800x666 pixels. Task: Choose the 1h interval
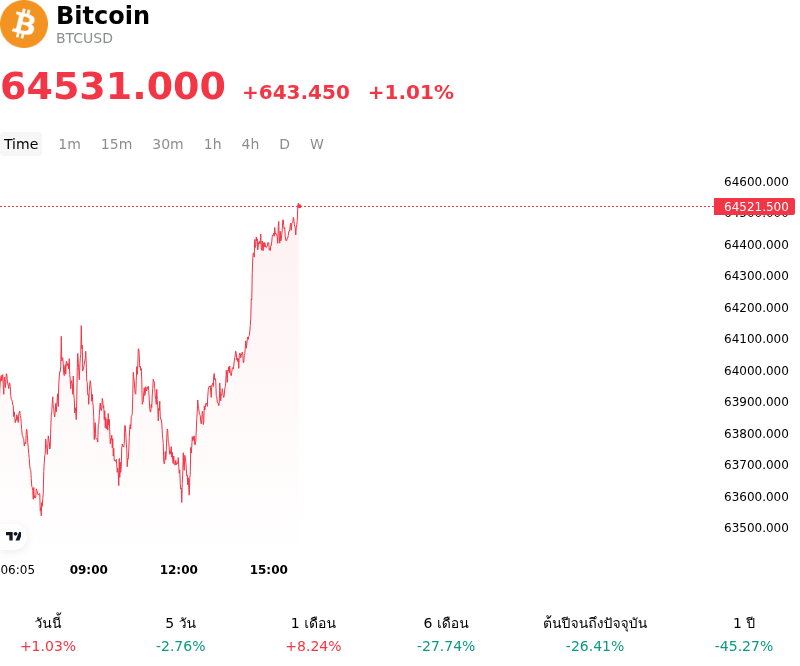click(x=213, y=144)
